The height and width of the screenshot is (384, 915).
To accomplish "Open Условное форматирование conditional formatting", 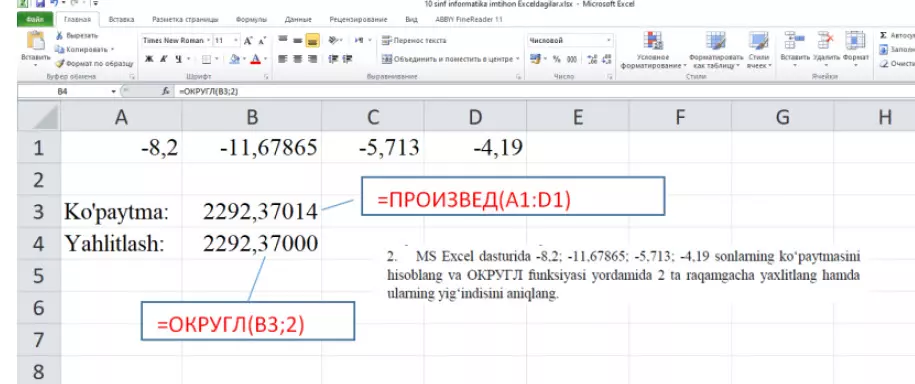I will click(x=652, y=50).
